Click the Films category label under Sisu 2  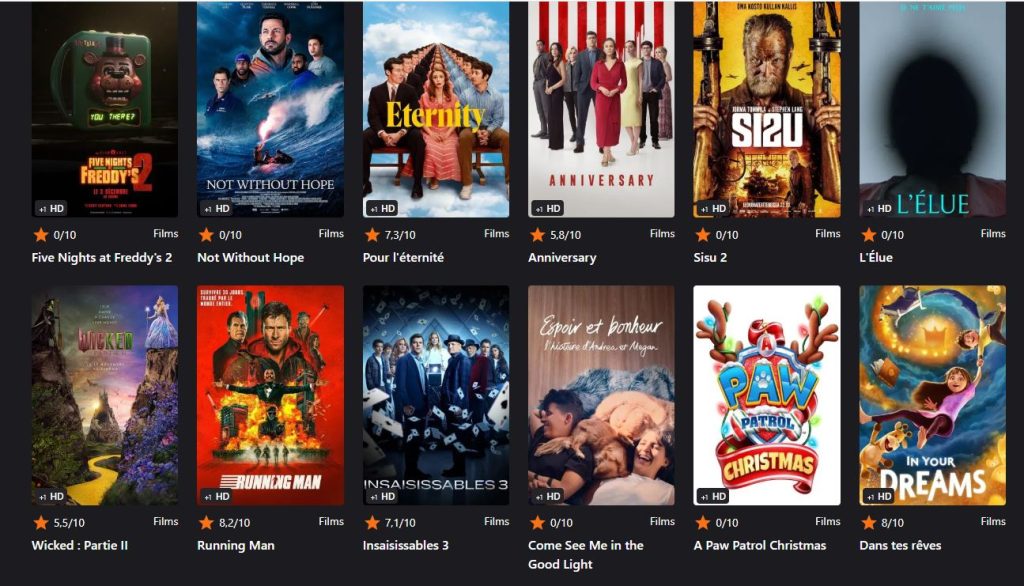tap(827, 234)
